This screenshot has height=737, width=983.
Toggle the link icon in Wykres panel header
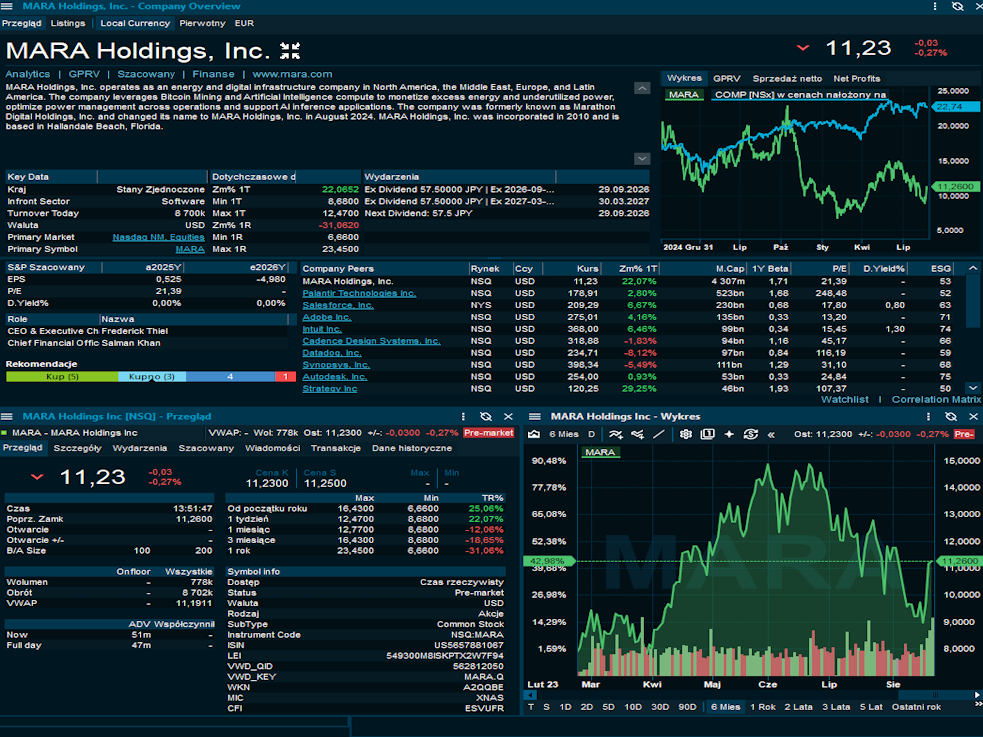[950, 417]
